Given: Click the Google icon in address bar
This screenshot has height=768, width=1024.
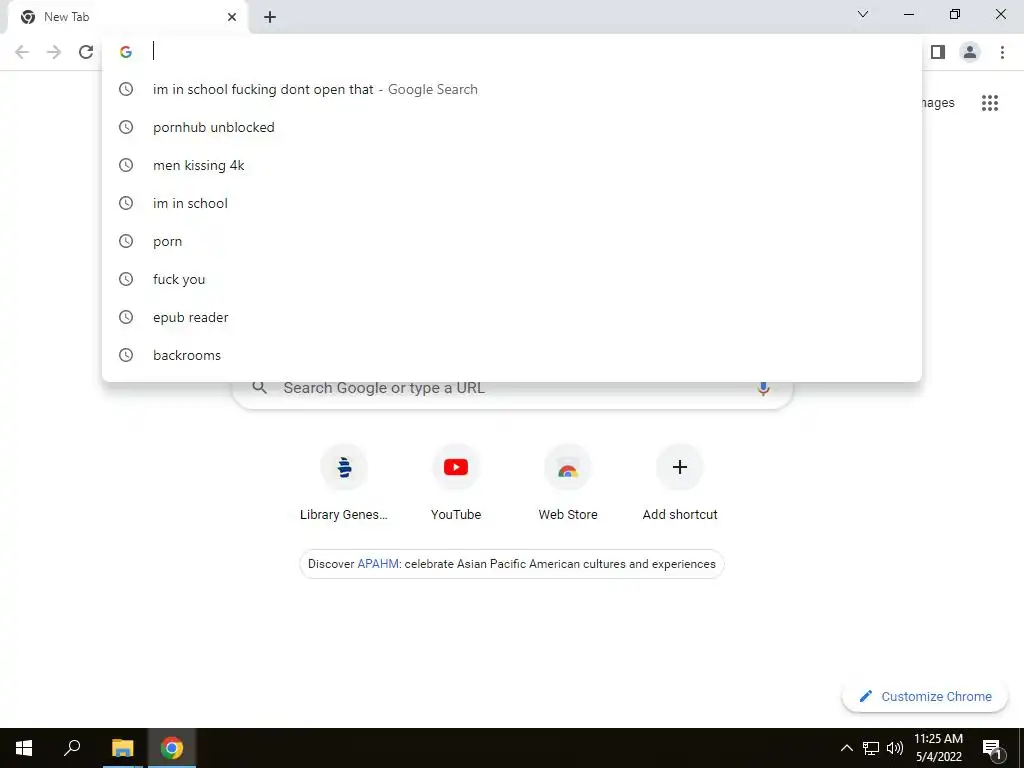Looking at the screenshot, I should coord(126,52).
